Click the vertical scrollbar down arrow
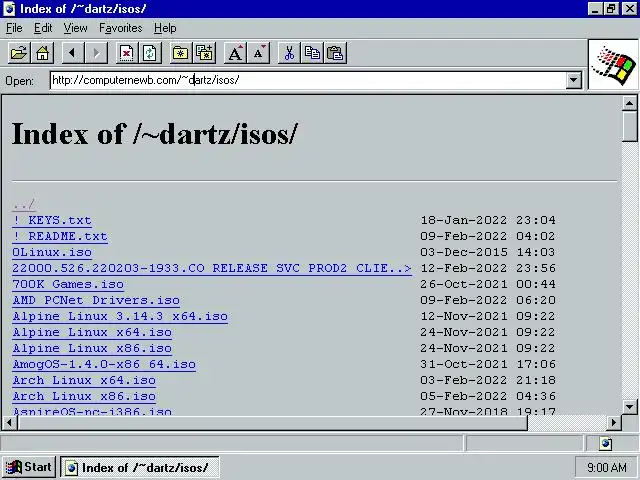The height and width of the screenshot is (480, 640). point(629,407)
